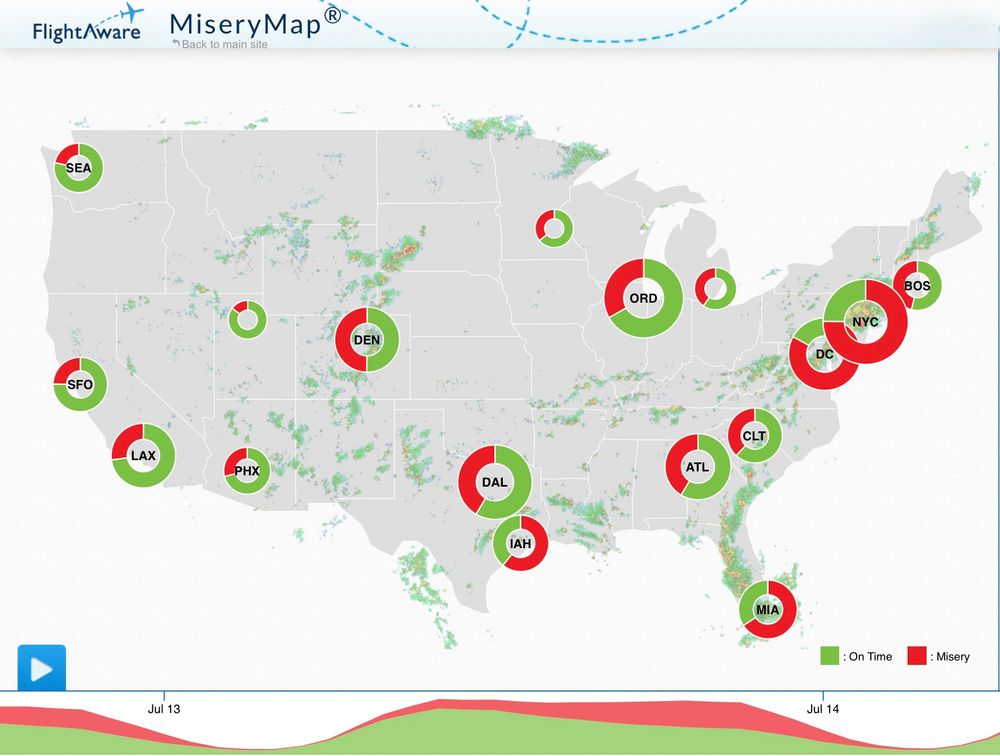Click the ATL misery ring

pyautogui.click(x=696, y=466)
